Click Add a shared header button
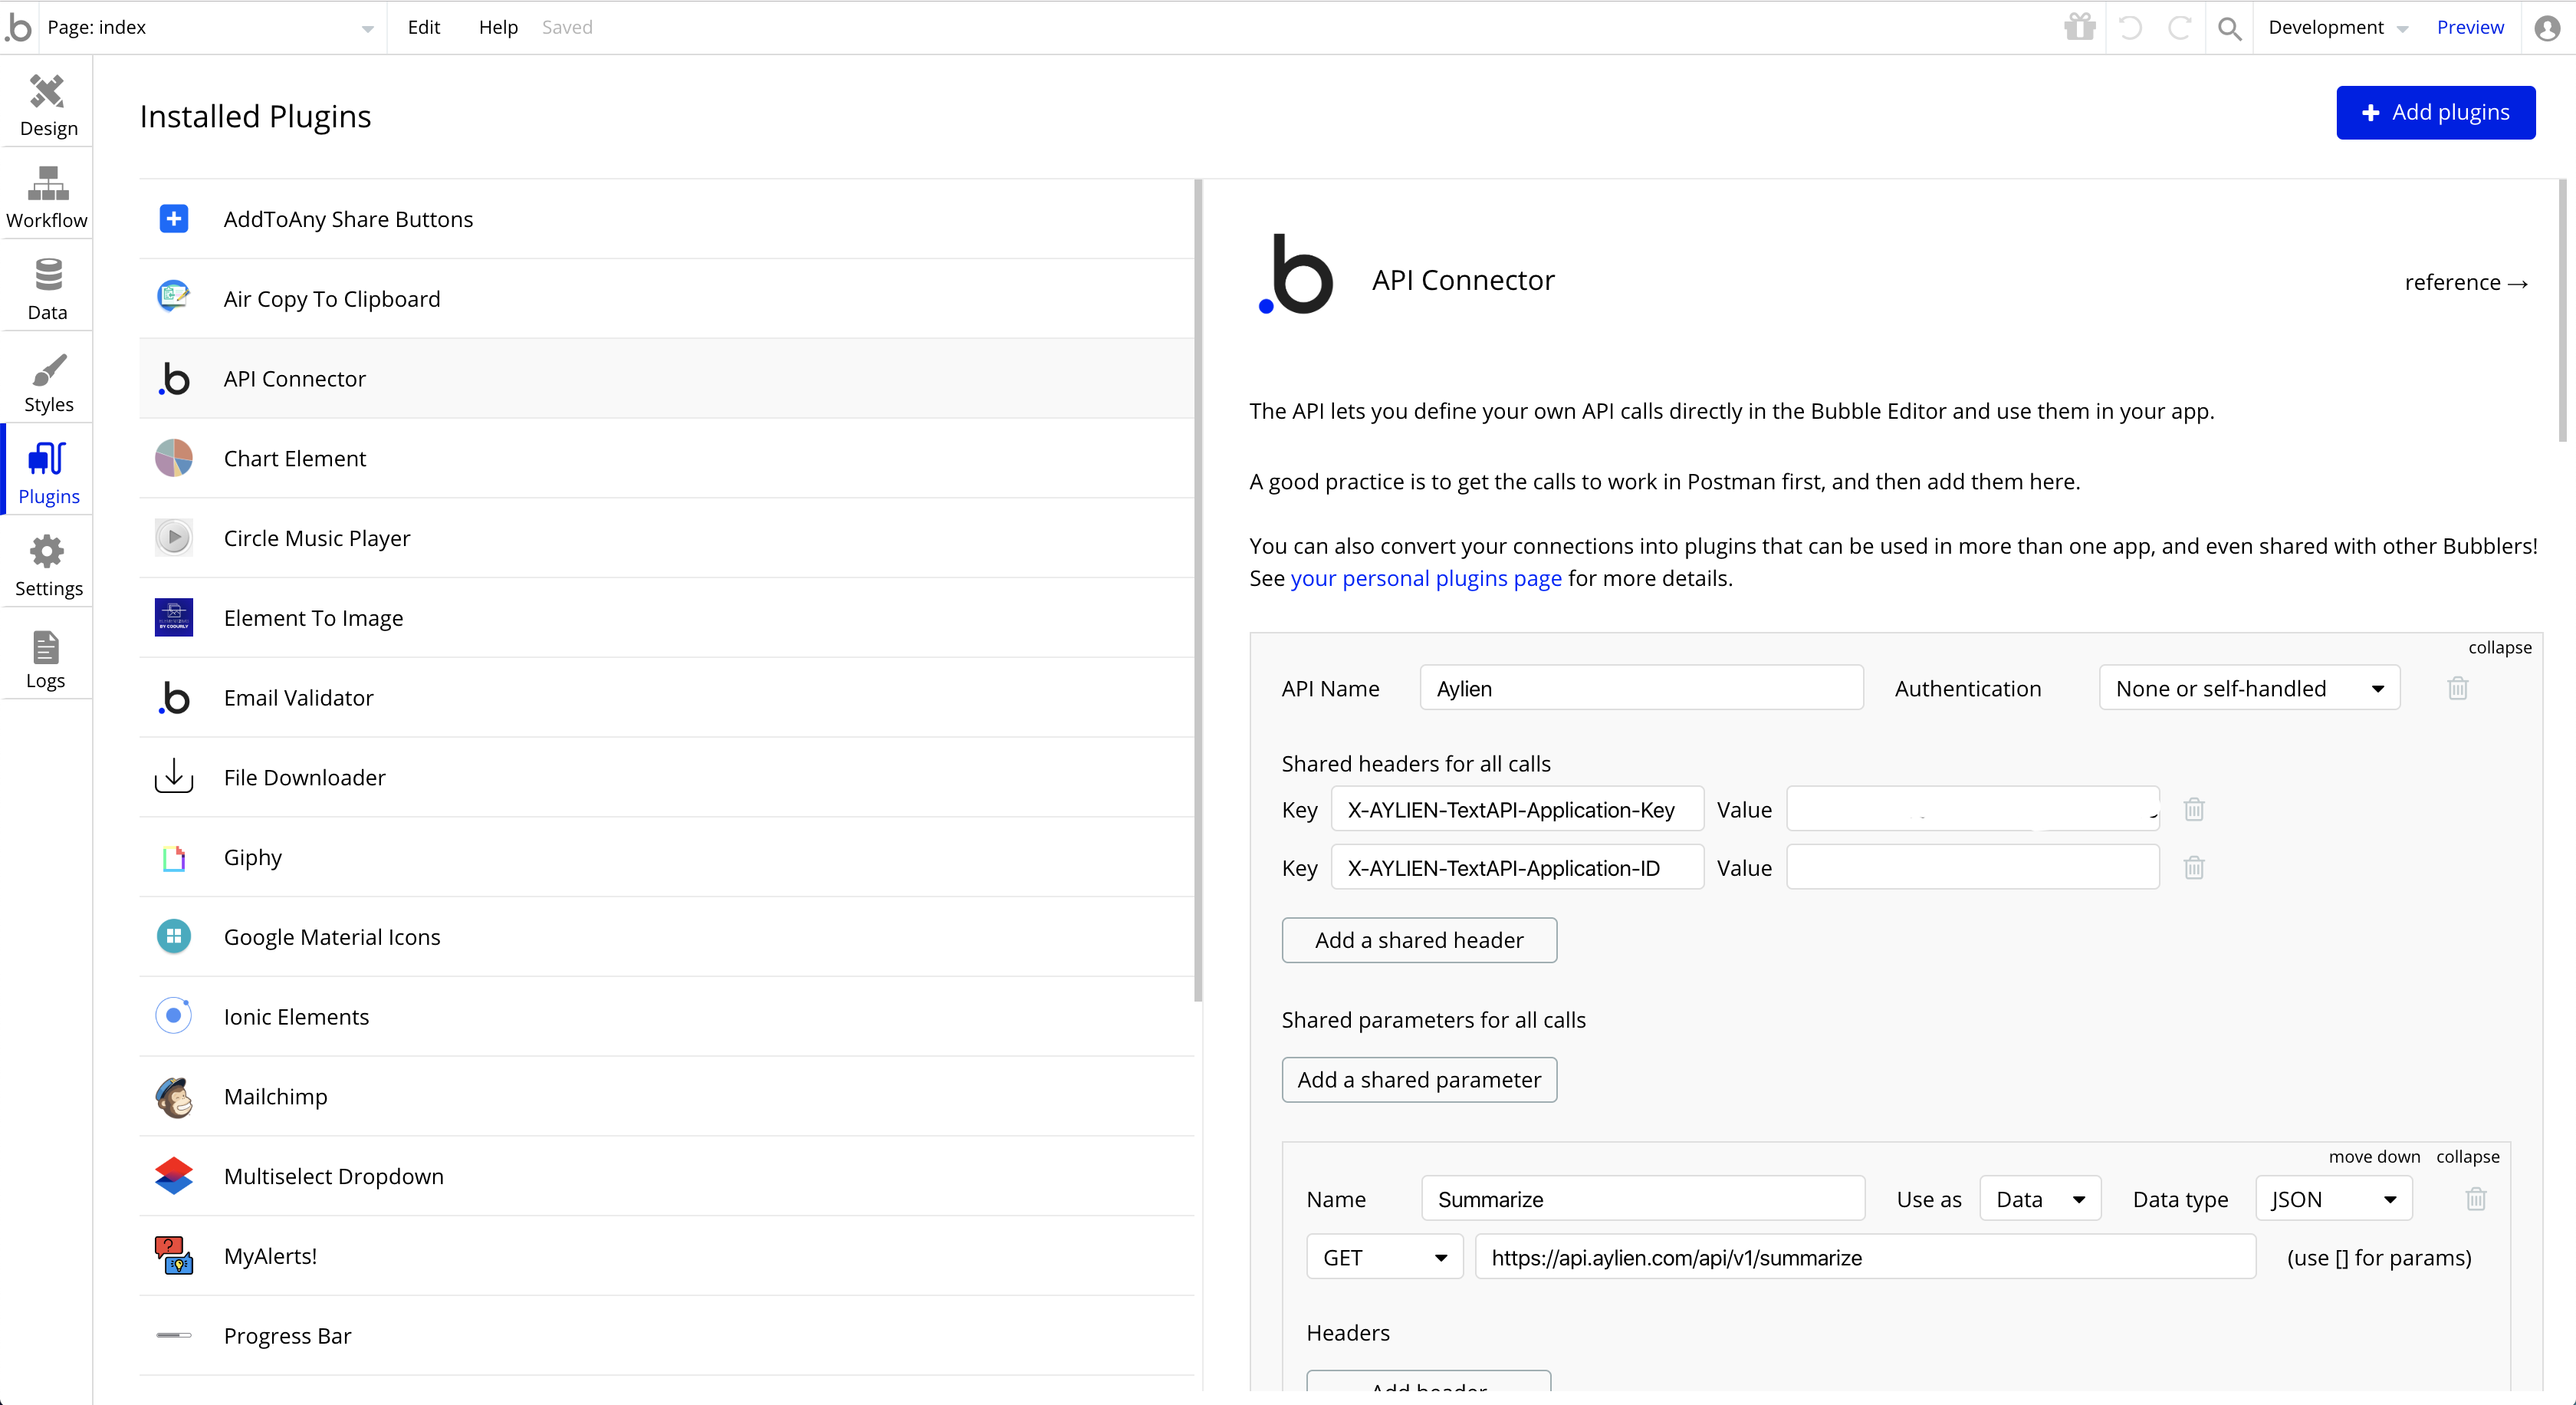 click(x=1419, y=940)
